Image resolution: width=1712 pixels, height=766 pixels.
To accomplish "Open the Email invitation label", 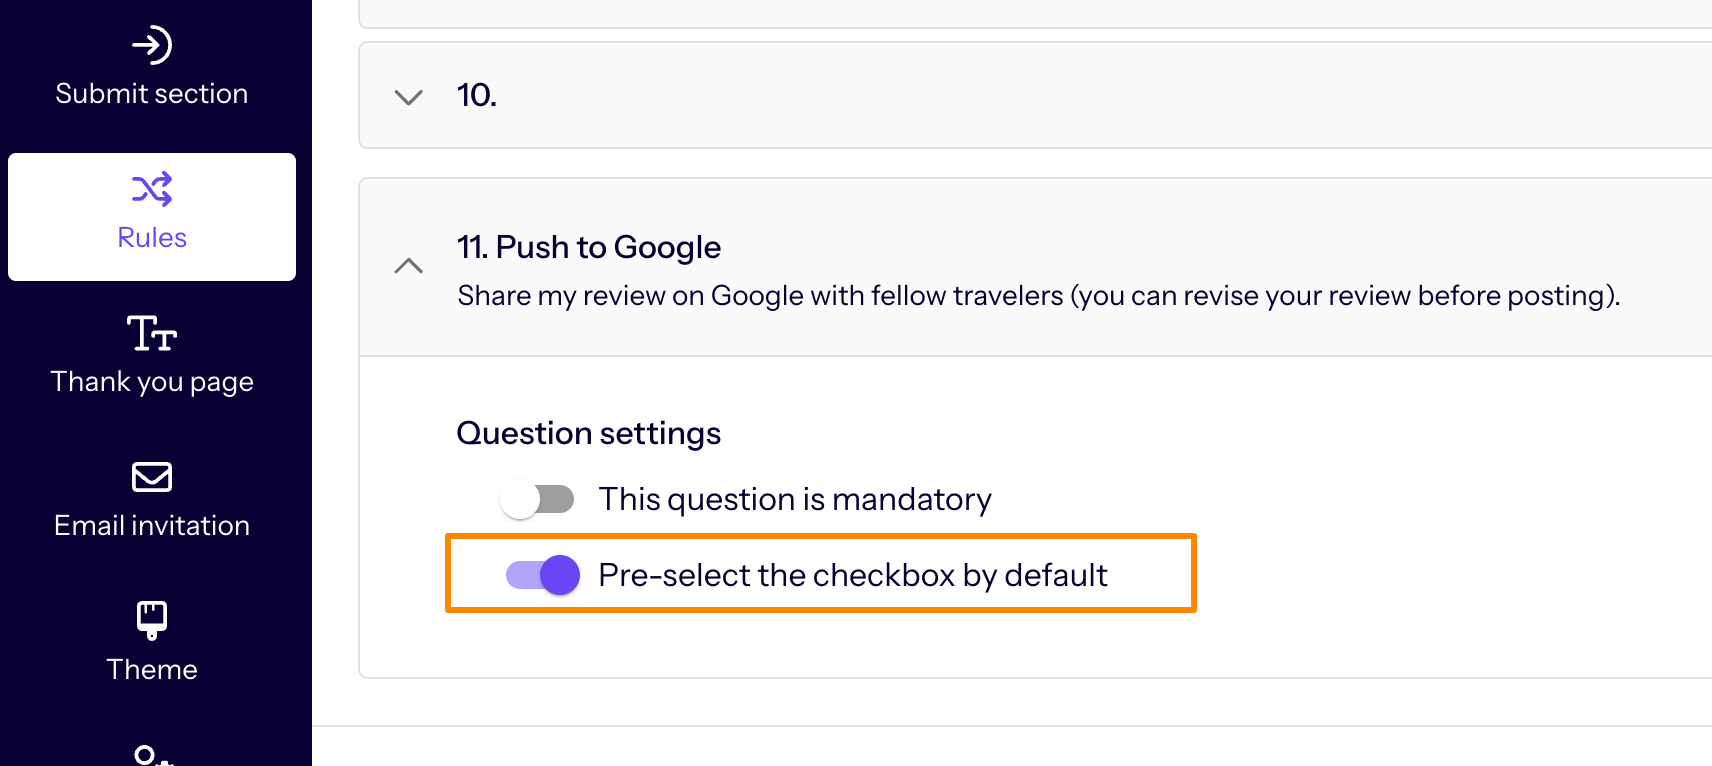I will pos(152,525).
